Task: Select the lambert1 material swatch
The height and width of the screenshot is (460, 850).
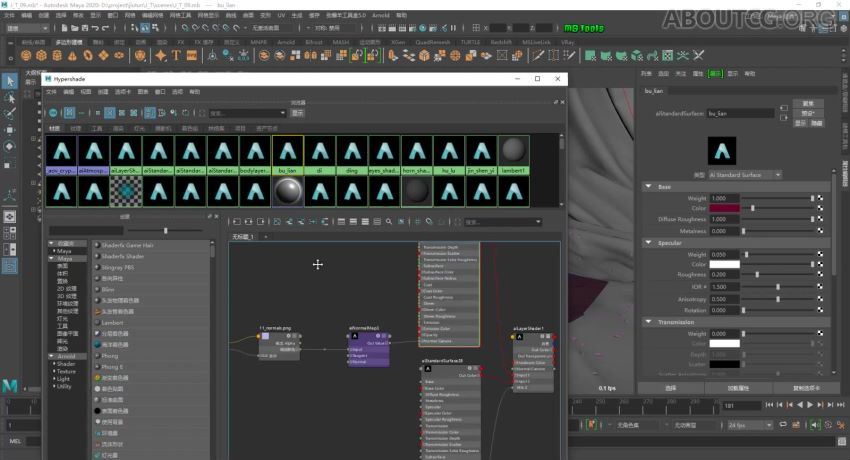Action: pyautogui.click(x=513, y=155)
